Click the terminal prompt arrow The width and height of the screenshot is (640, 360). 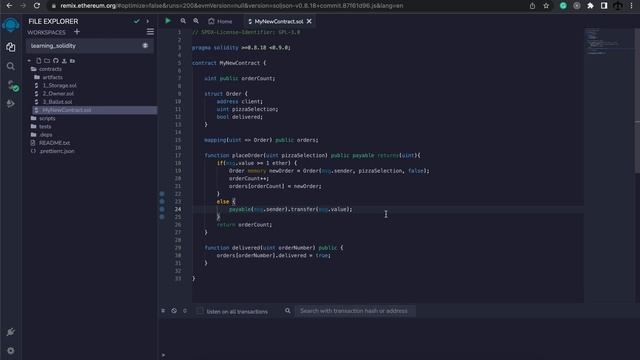163,355
